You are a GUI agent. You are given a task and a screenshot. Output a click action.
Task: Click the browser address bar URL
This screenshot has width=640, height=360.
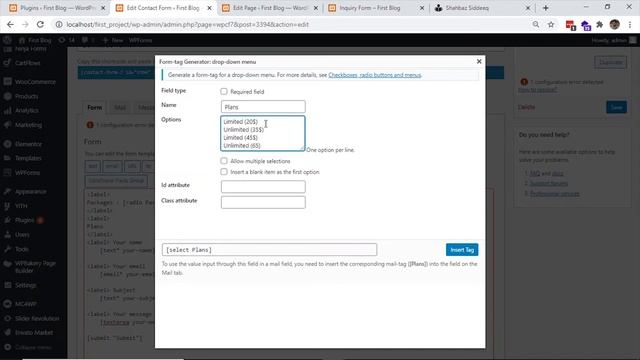point(188,24)
